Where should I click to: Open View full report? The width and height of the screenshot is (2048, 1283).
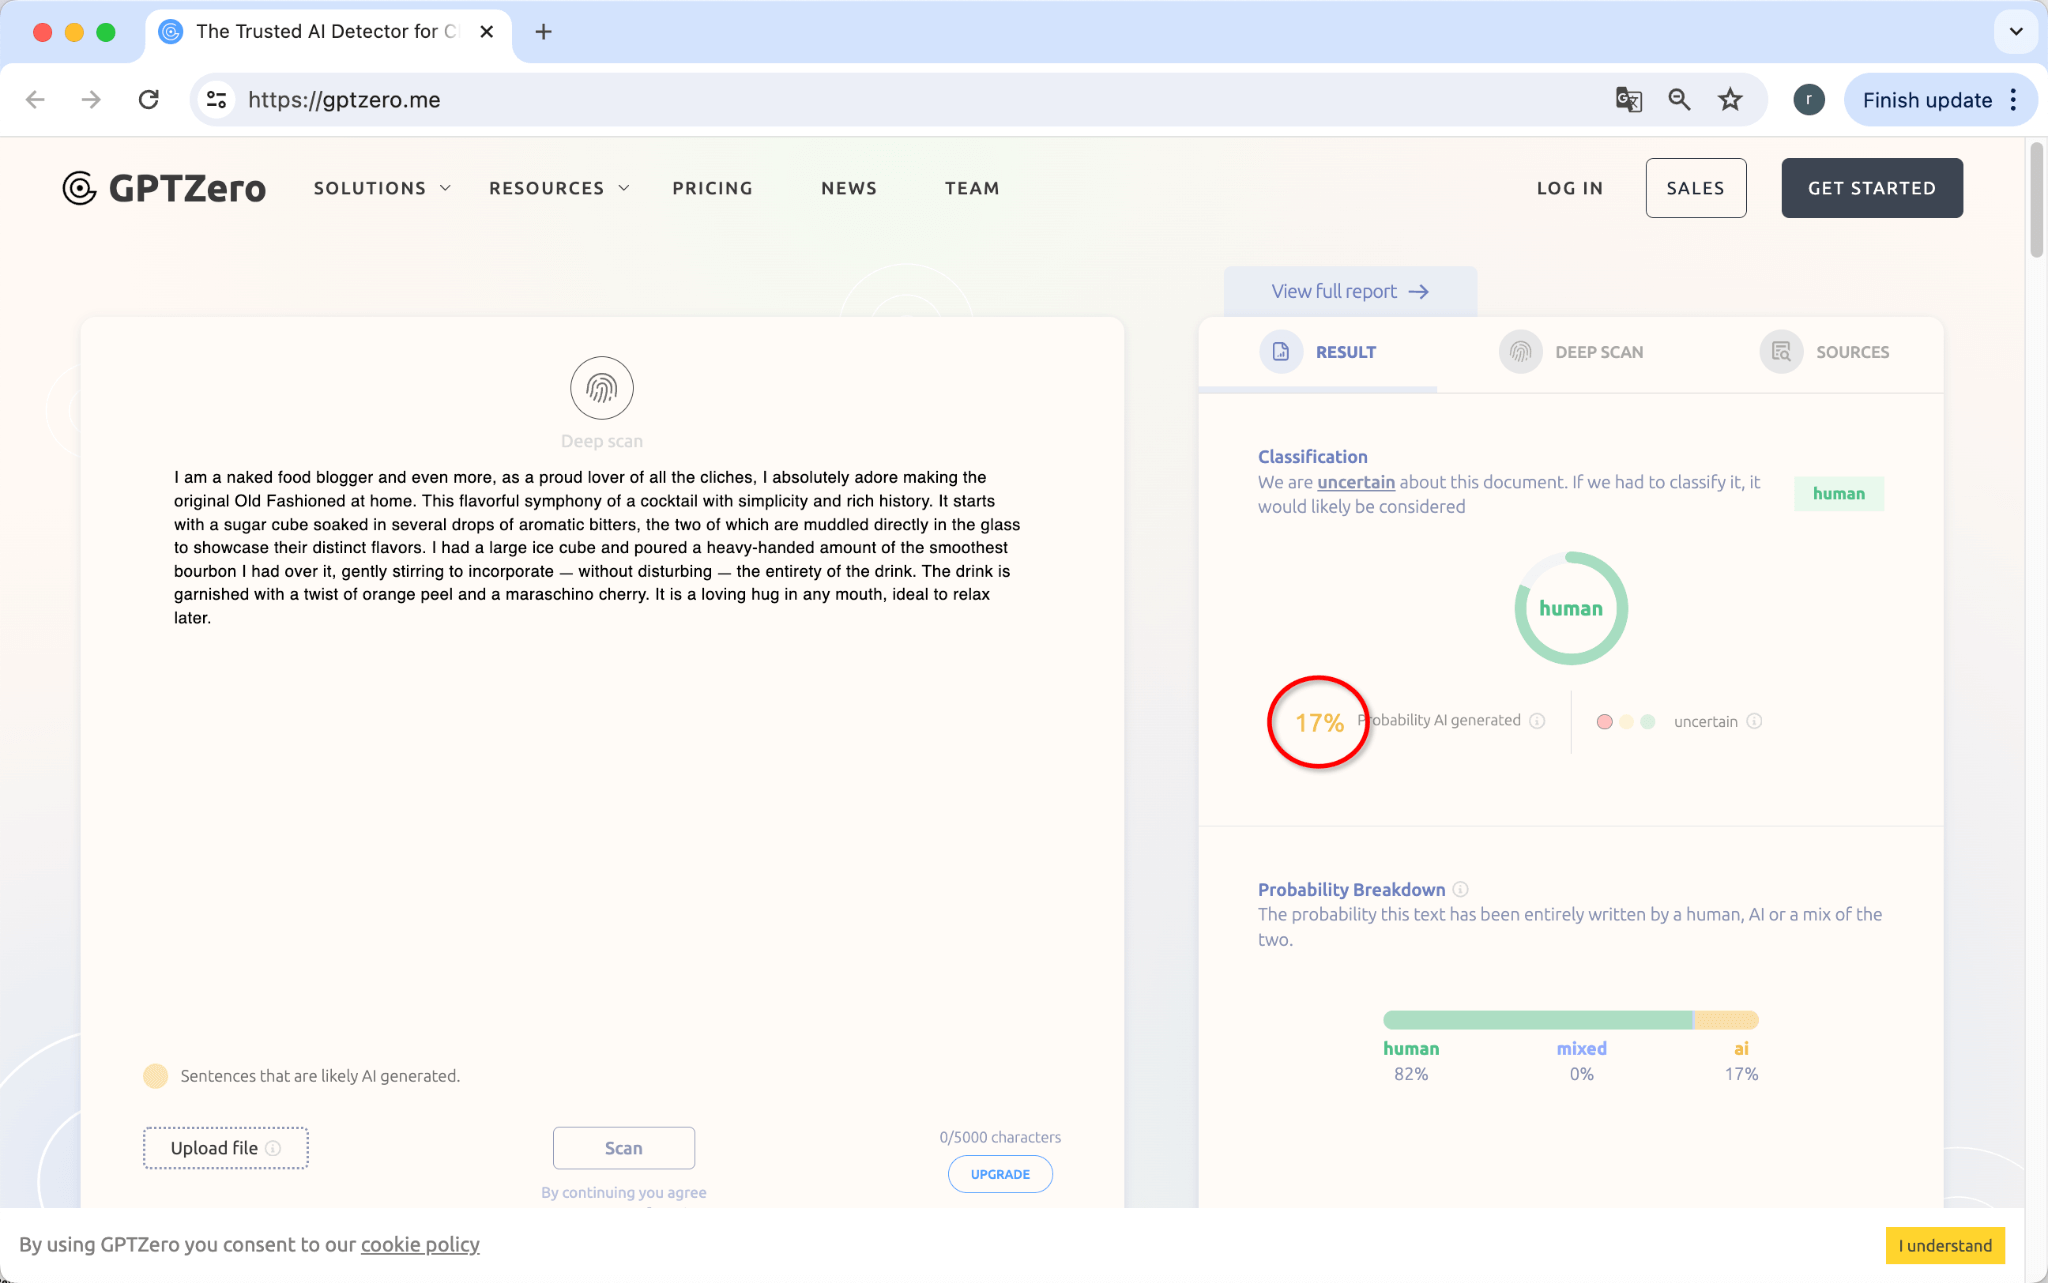tap(1350, 292)
